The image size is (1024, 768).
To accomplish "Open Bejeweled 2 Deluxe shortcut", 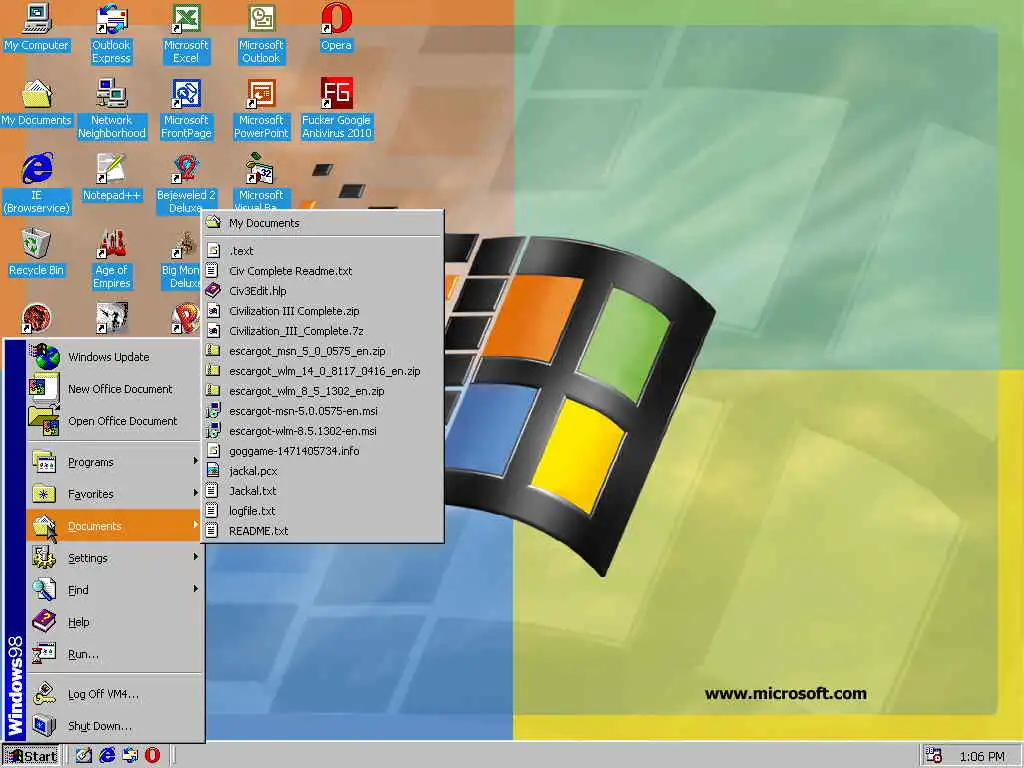I will point(186,184).
